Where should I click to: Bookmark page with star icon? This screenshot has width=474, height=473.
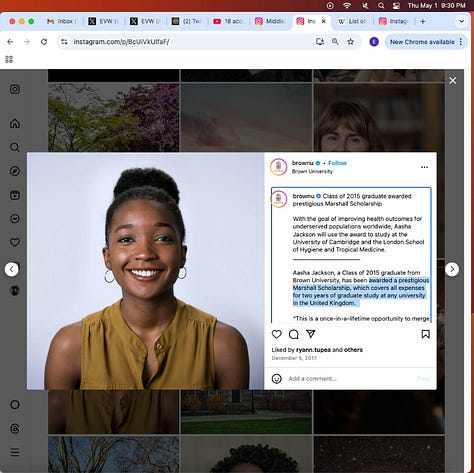click(350, 42)
